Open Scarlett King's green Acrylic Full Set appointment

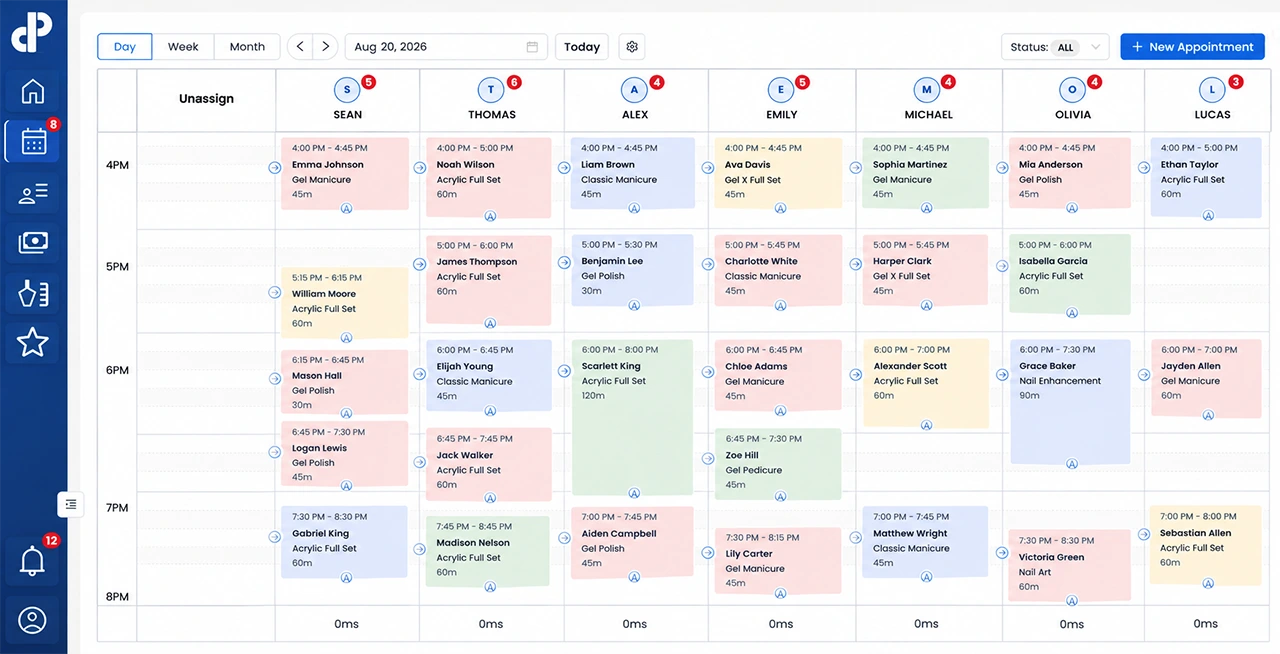(632, 418)
